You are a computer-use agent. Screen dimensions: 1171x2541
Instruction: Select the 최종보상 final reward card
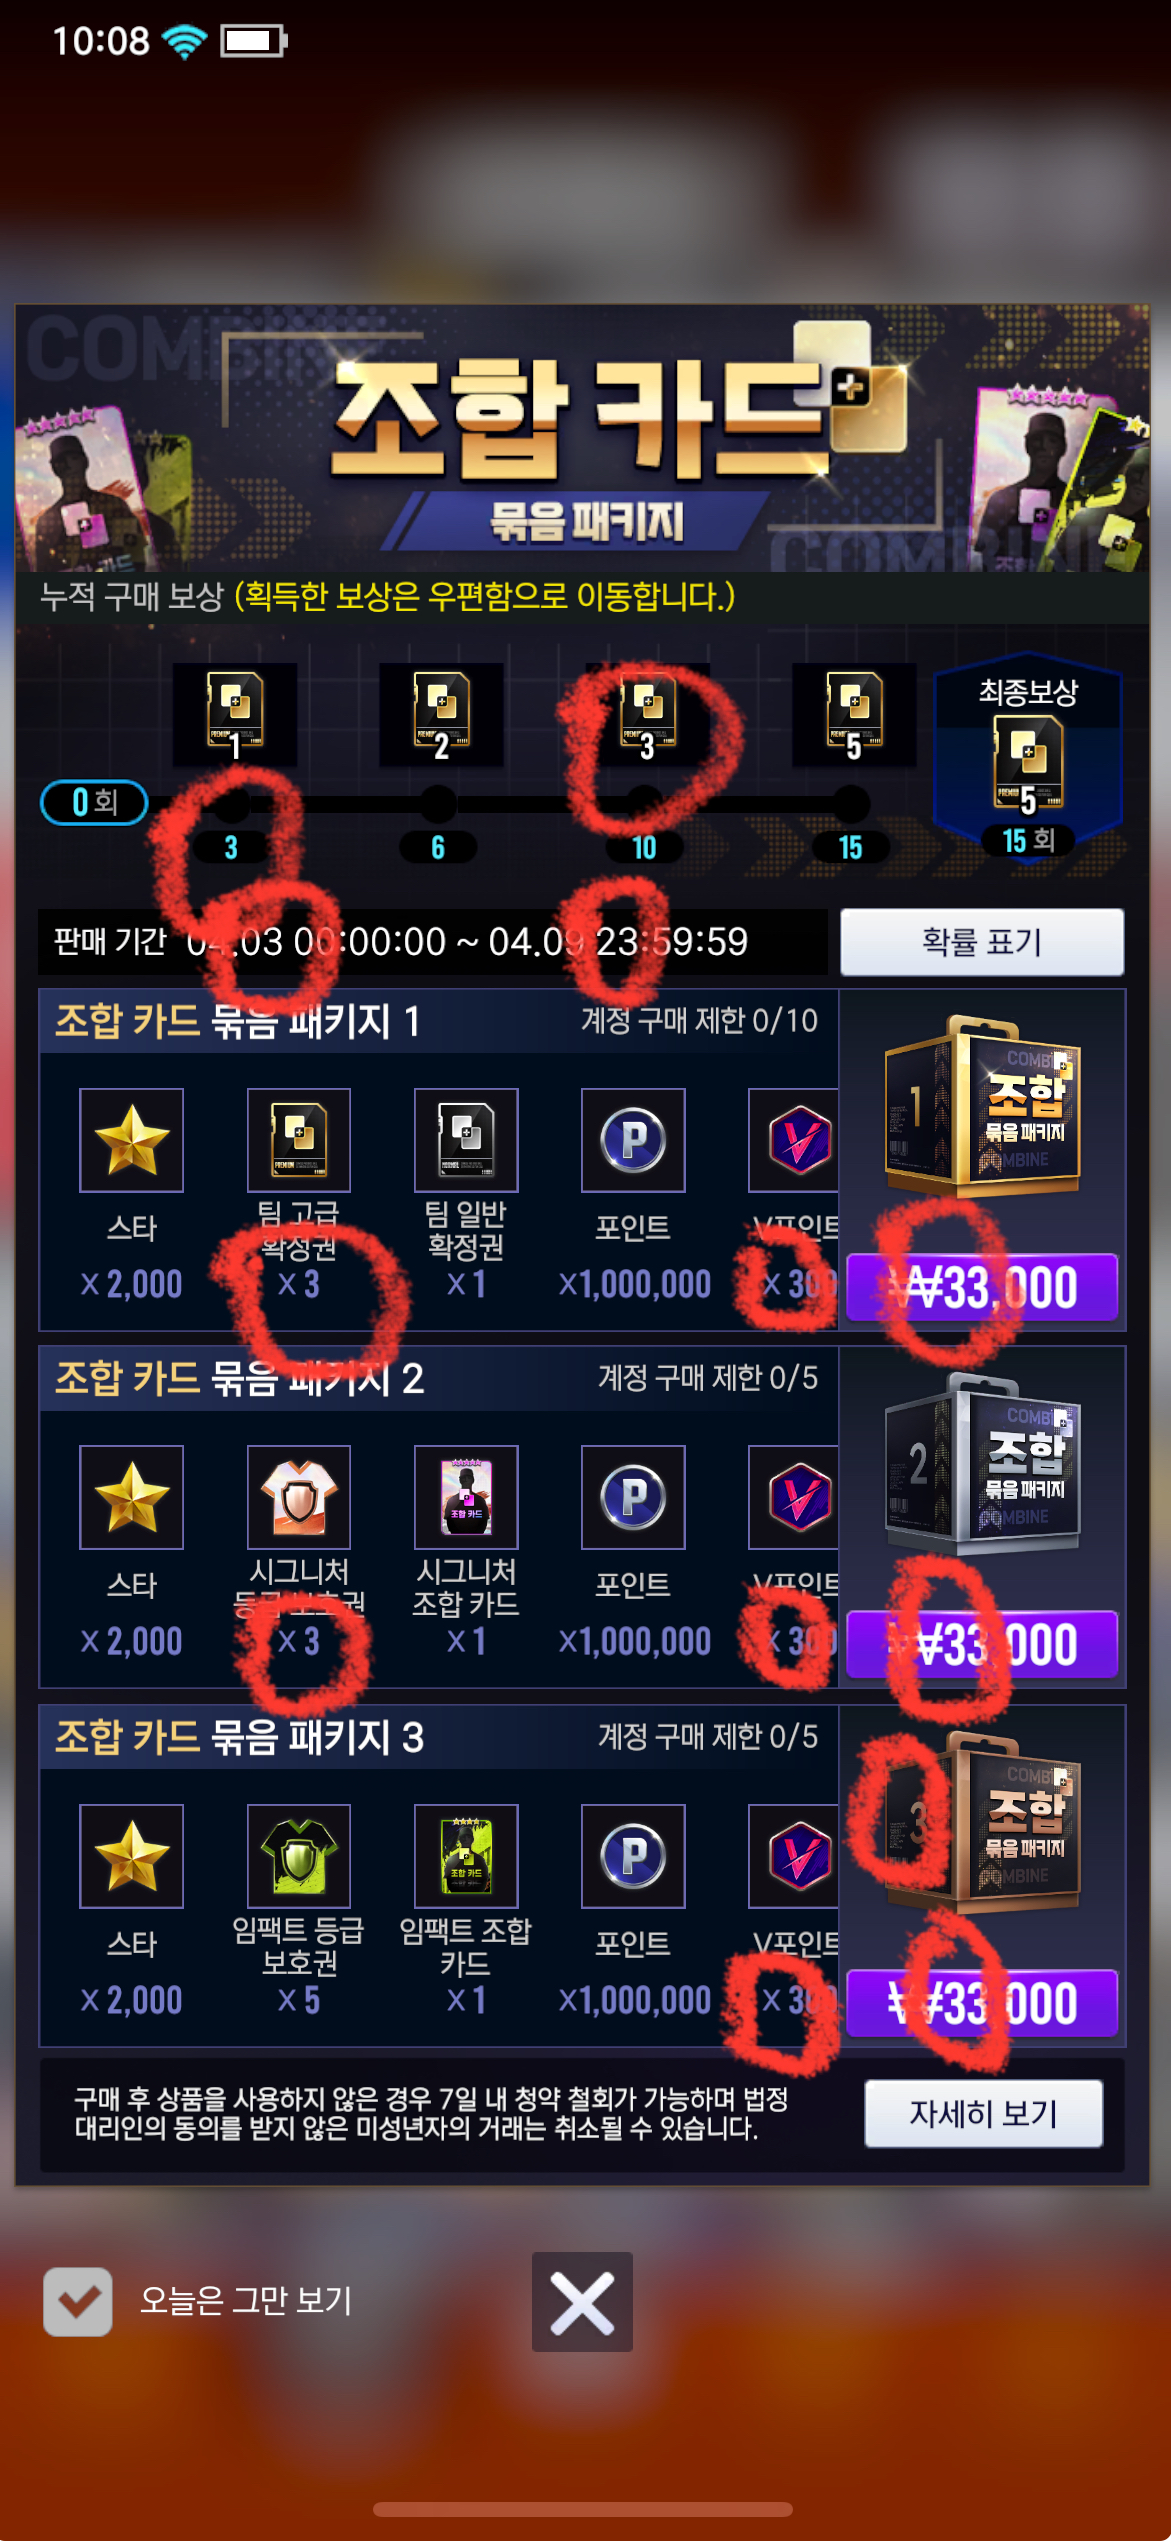[x=1028, y=762]
